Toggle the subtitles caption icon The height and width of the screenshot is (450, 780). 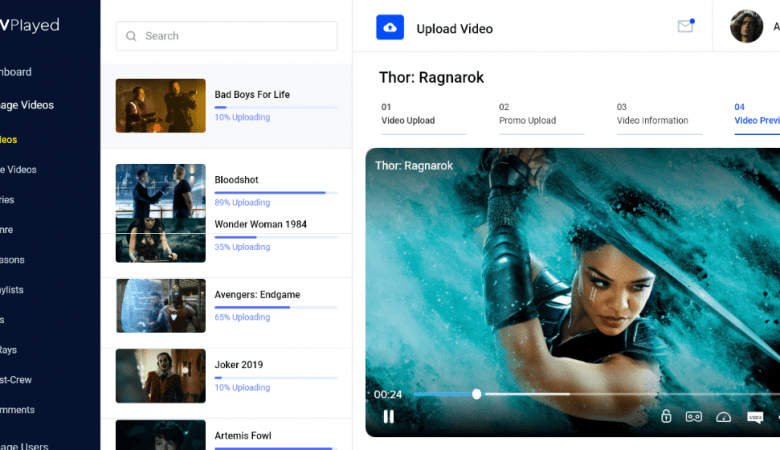point(755,417)
